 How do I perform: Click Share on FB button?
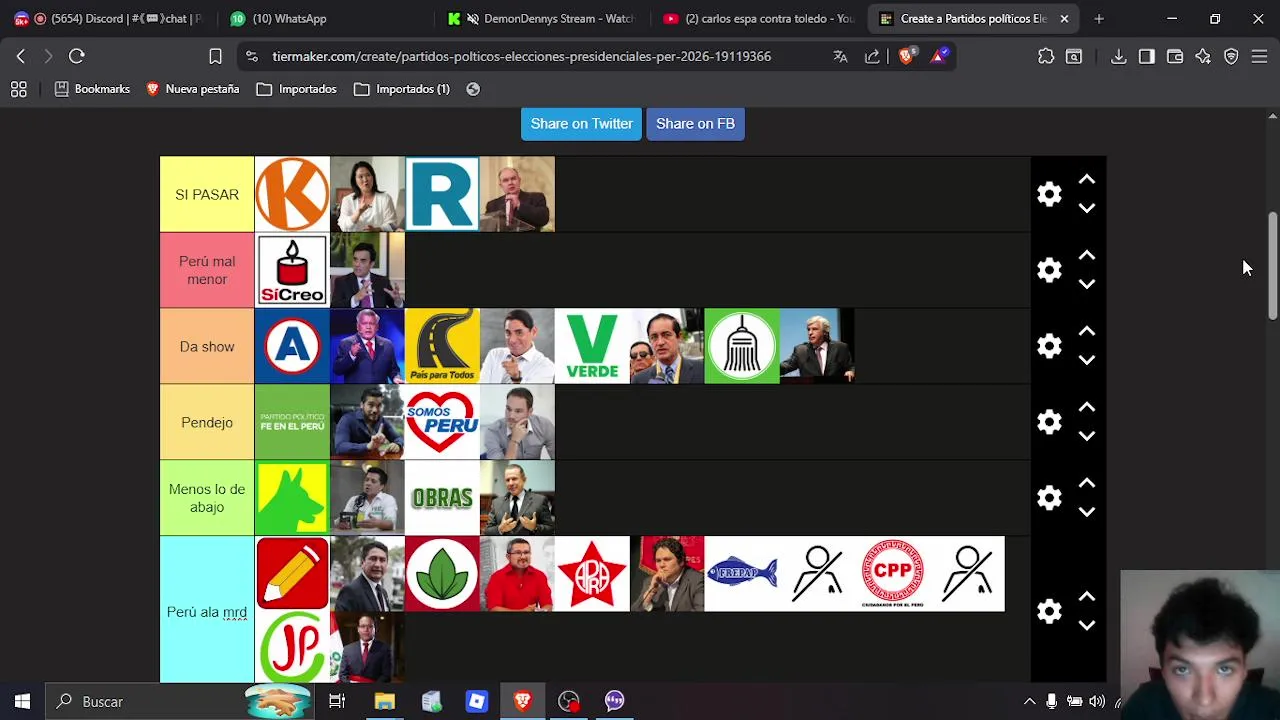click(x=695, y=123)
